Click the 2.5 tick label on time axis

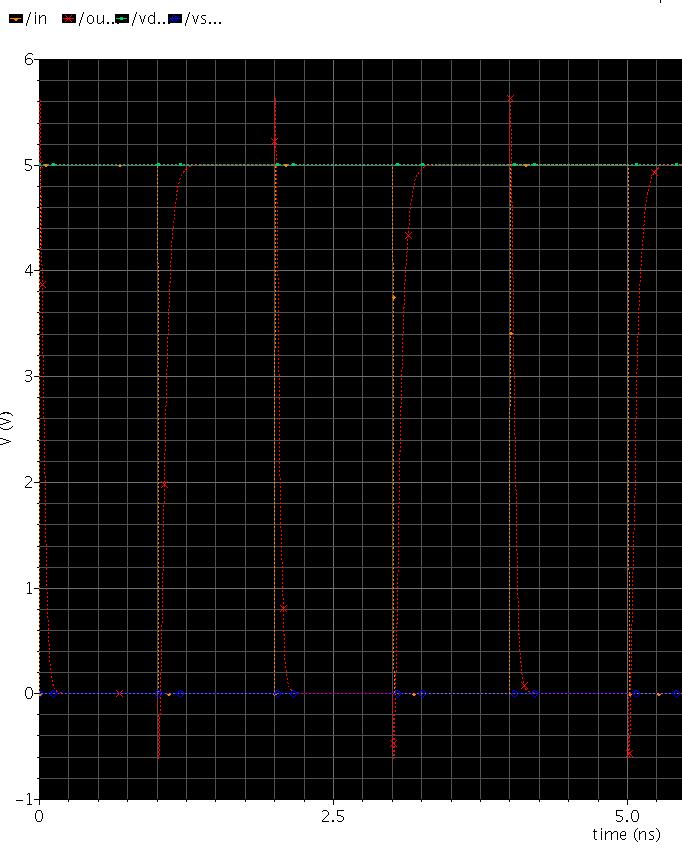point(333,816)
